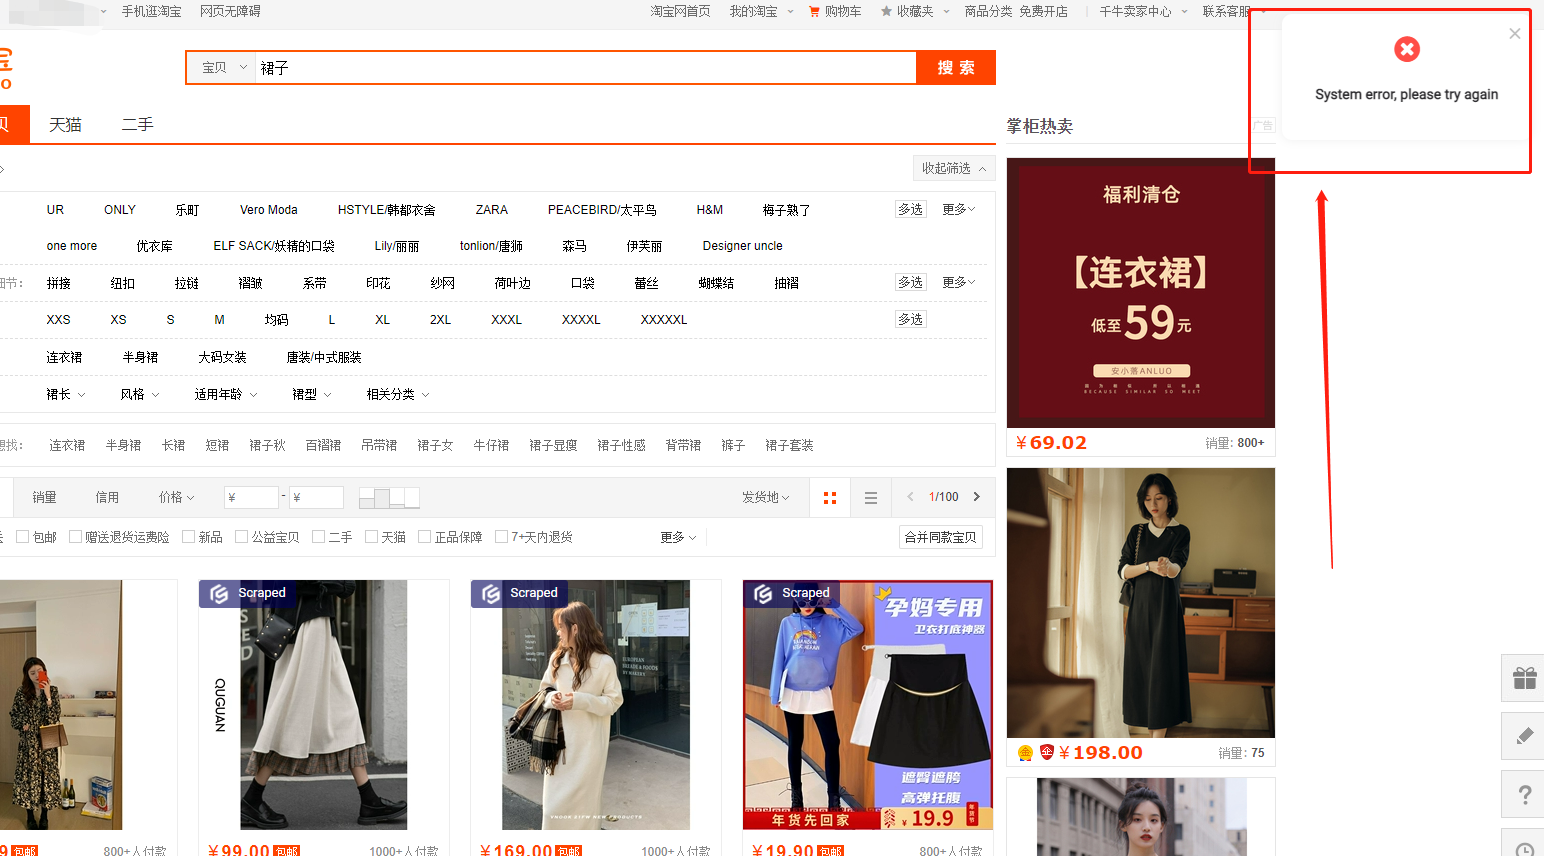Click the minimum price input field
The height and width of the screenshot is (856, 1544).
[x=250, y=497]
